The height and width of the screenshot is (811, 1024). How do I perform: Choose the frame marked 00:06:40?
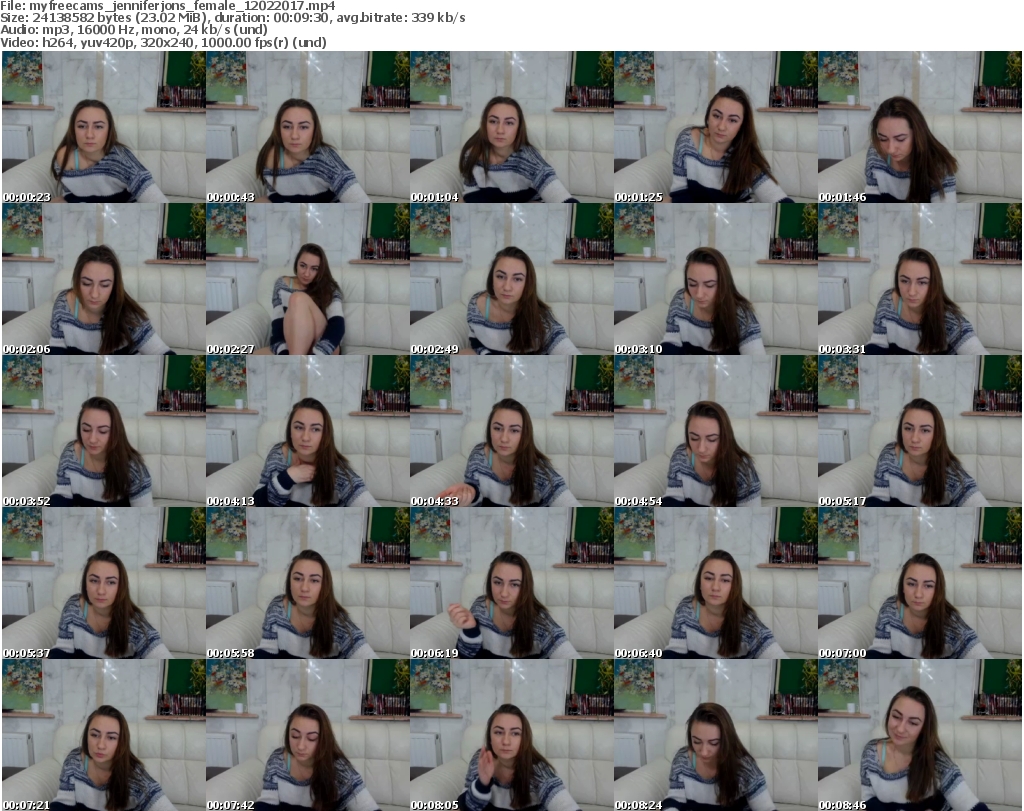(716, 583)
